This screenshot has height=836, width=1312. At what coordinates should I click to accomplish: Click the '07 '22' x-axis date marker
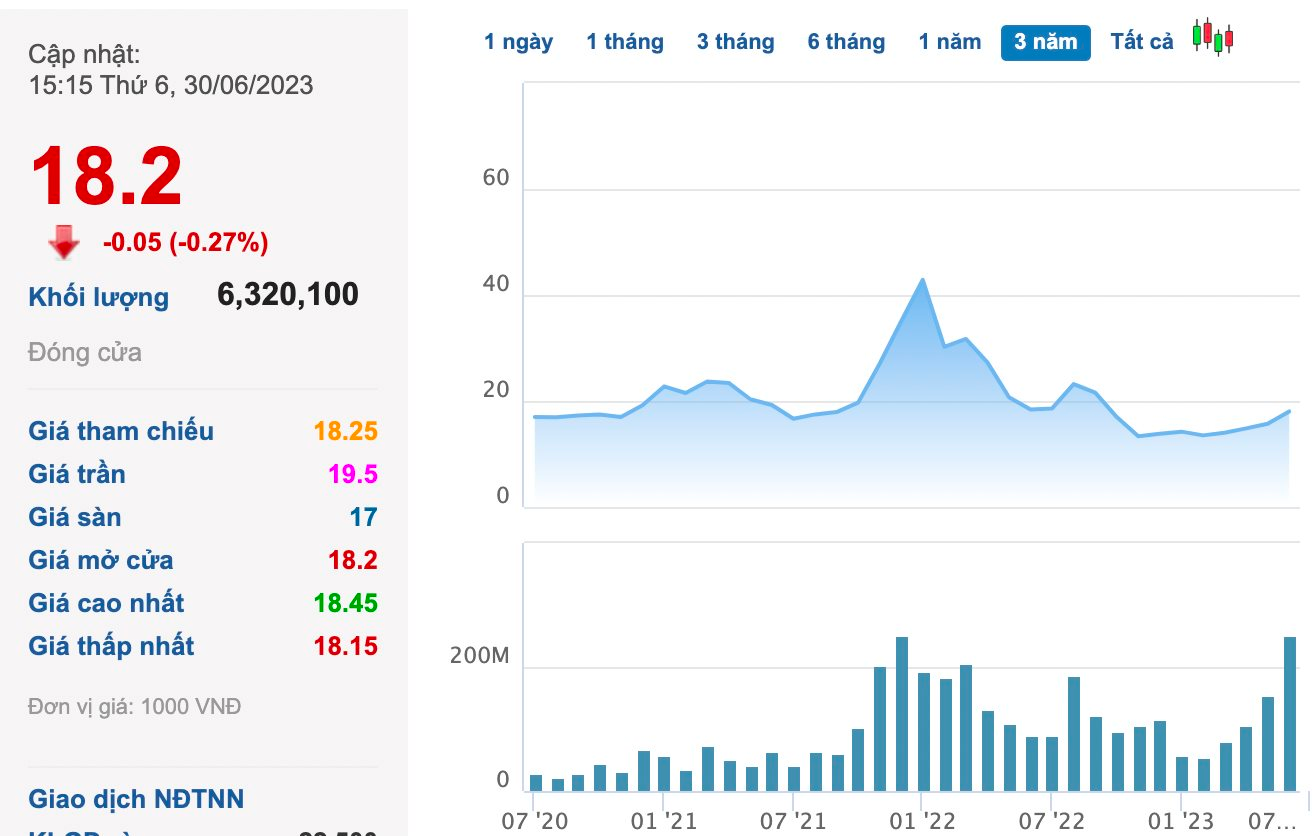tap(1051, 821)
